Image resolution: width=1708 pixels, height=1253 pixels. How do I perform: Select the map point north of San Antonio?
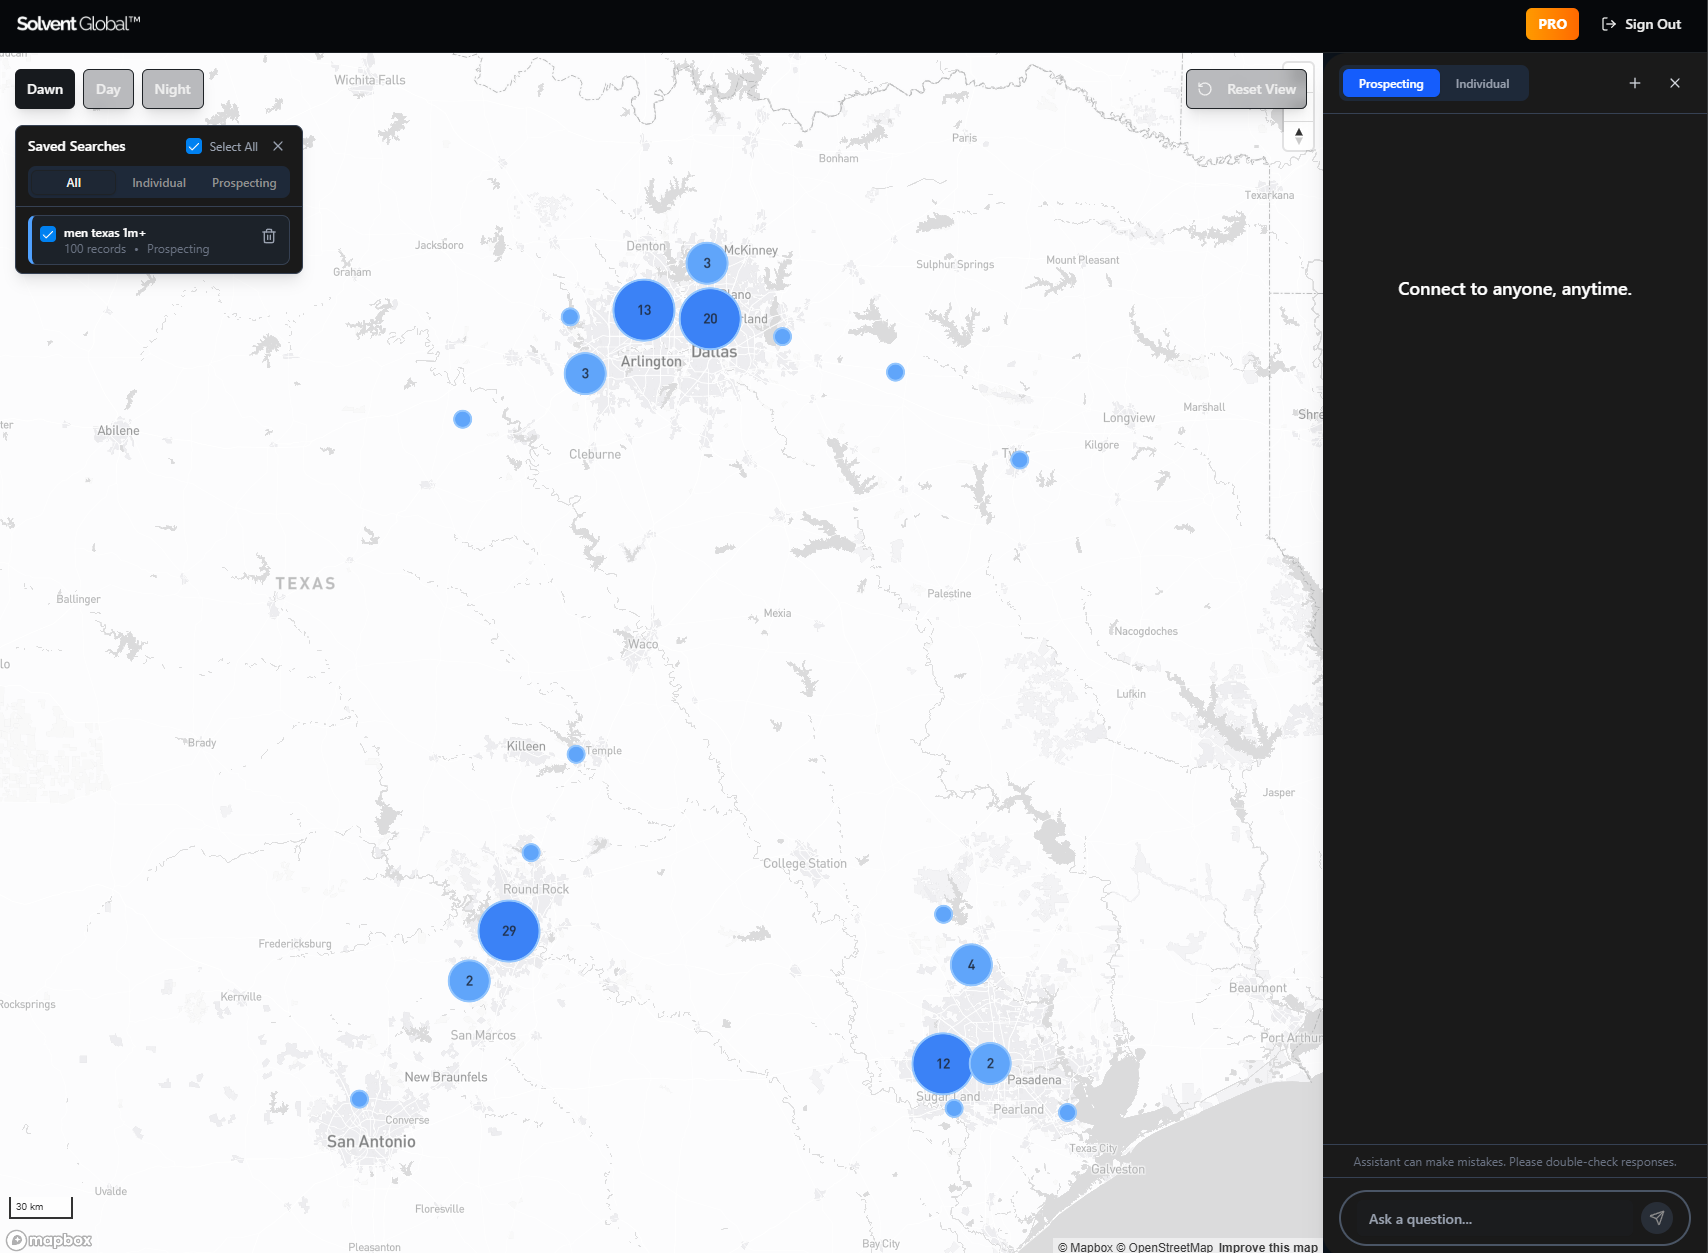[x=359, y=1099]
